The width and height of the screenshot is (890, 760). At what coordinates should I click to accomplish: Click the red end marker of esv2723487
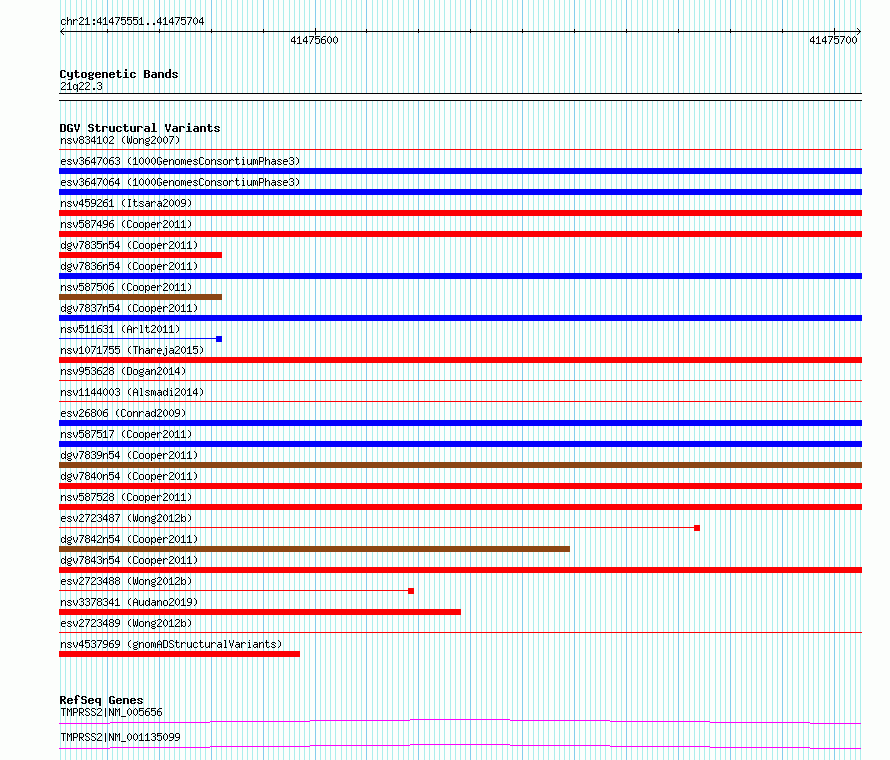coord(697,528)
